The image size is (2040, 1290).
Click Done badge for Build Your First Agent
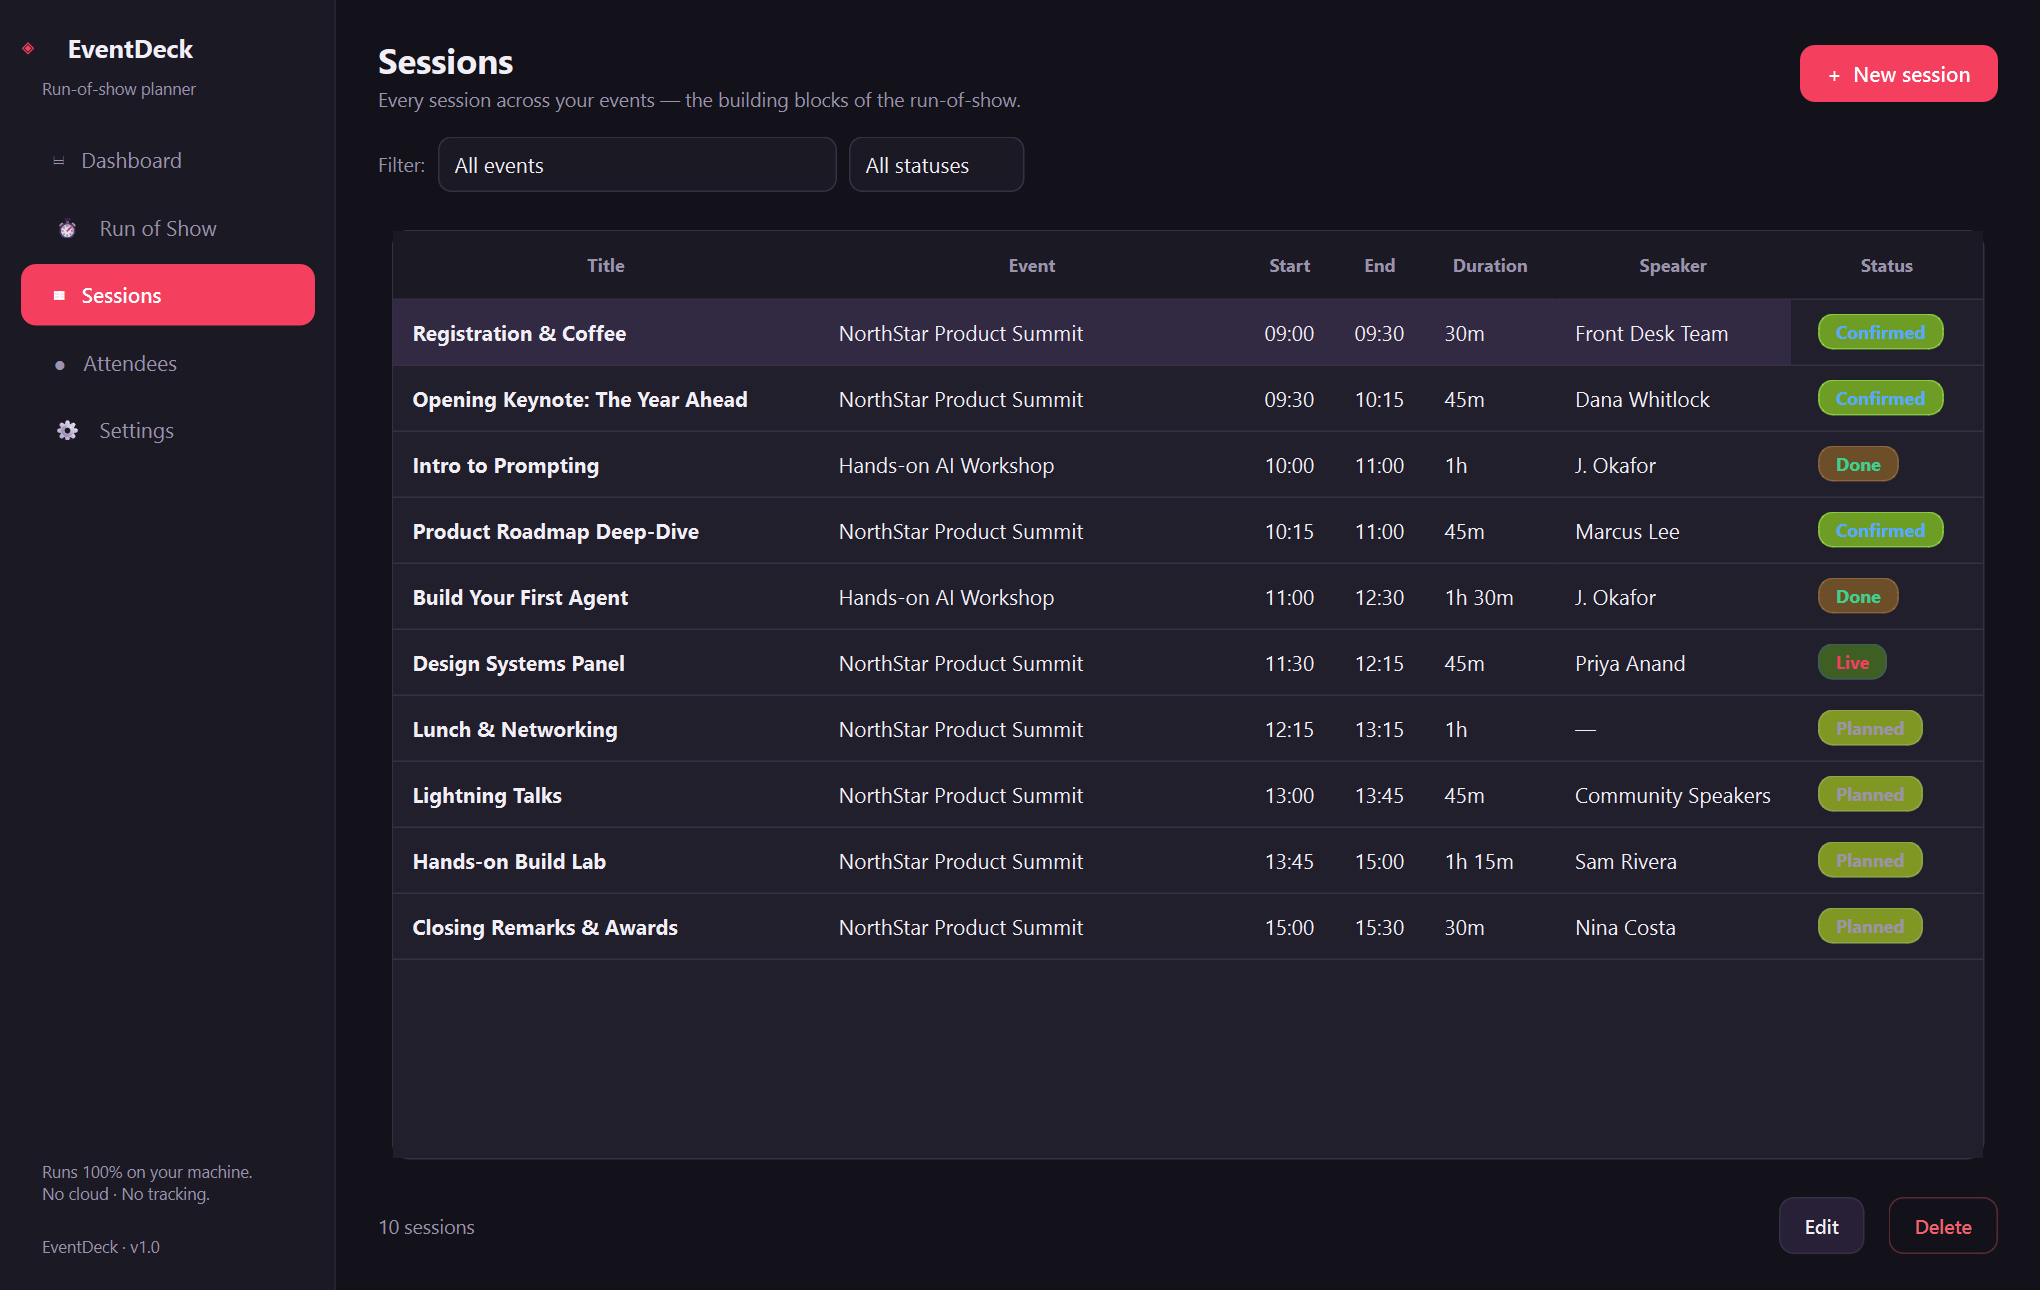coord(1858,596)
